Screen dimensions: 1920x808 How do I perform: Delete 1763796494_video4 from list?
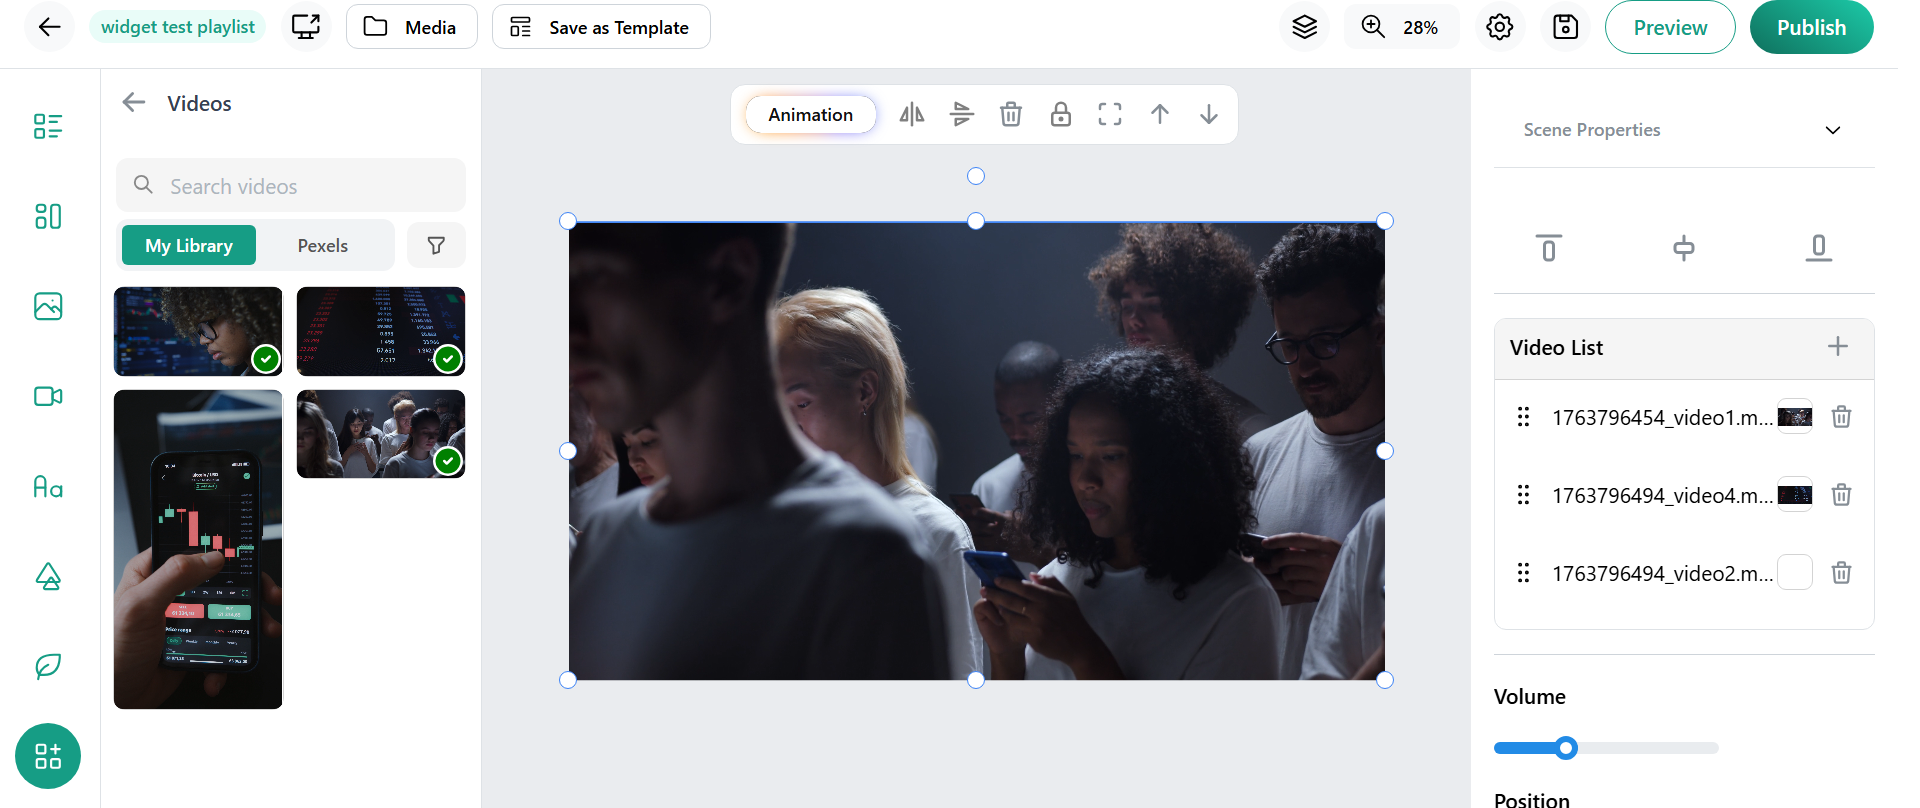click(1841, 495)
